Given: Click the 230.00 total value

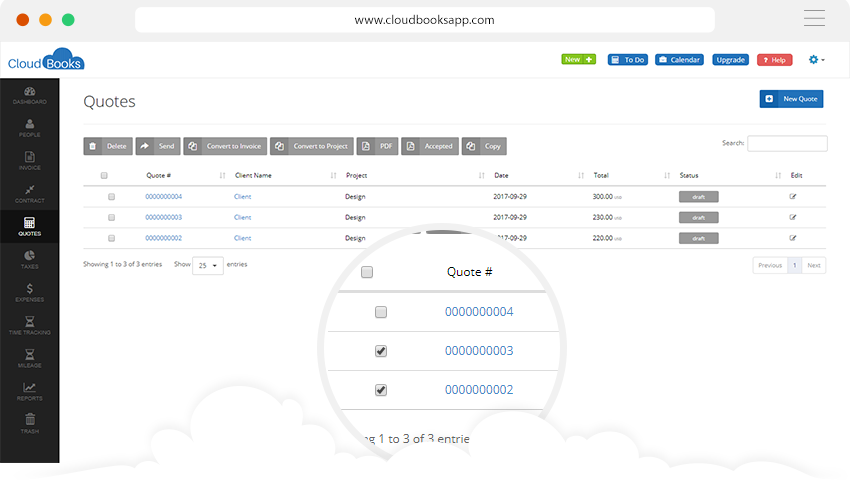Looking at the screenshot, I should pyautogui.click(x=603, y=217).
